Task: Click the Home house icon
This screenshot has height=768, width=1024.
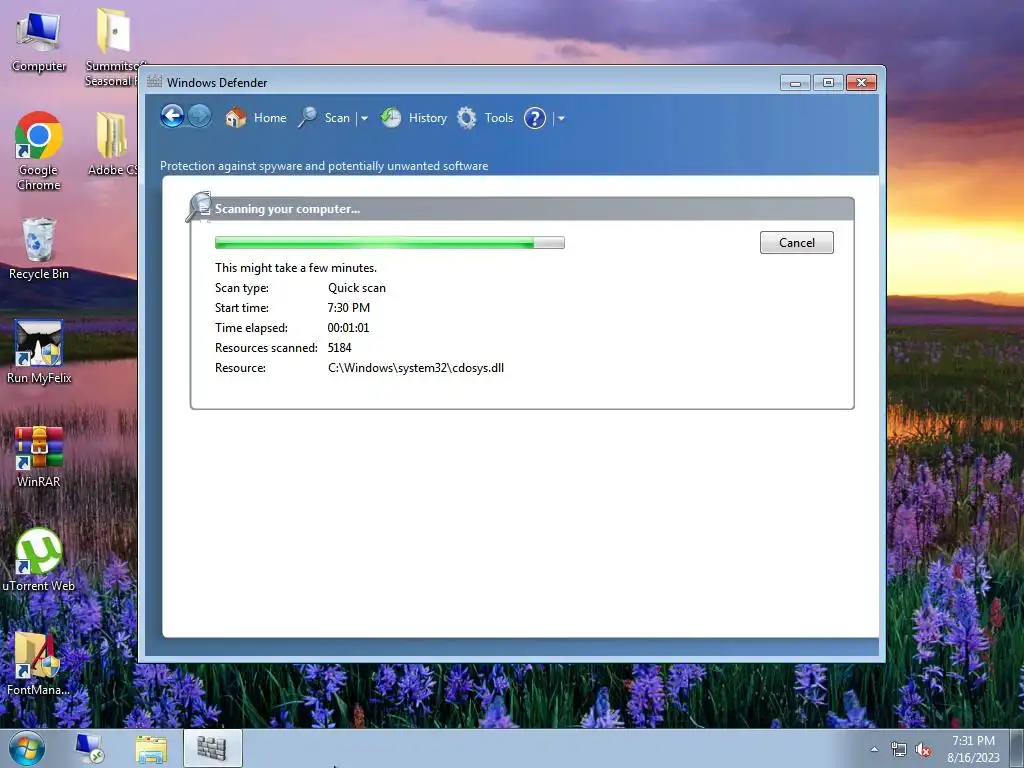Action: [x=236, y=118]
